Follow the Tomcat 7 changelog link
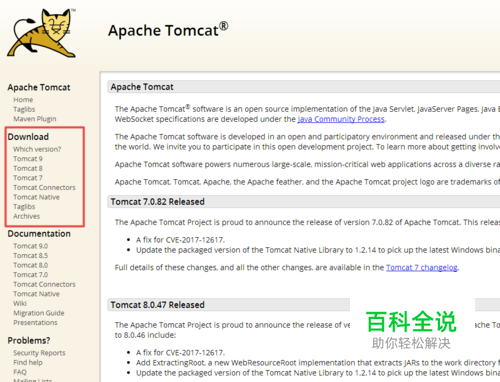Image resolution: width=500 pixels, height=382 pixels. [422, 268]
